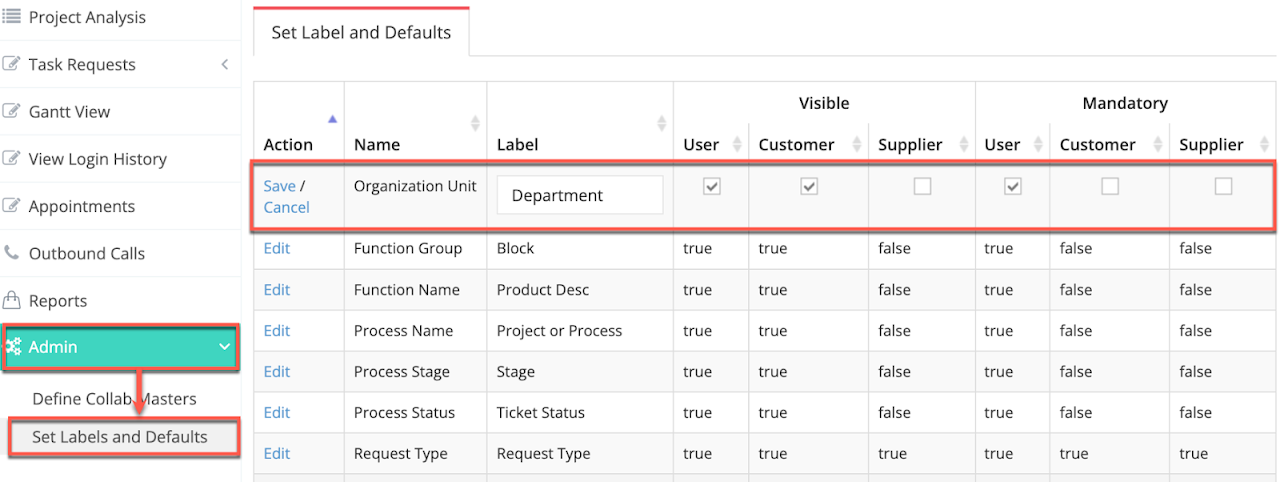The image size is (1280, 482).
Task: Click the Admin gears icon
Action: click(x=14, y=347)
